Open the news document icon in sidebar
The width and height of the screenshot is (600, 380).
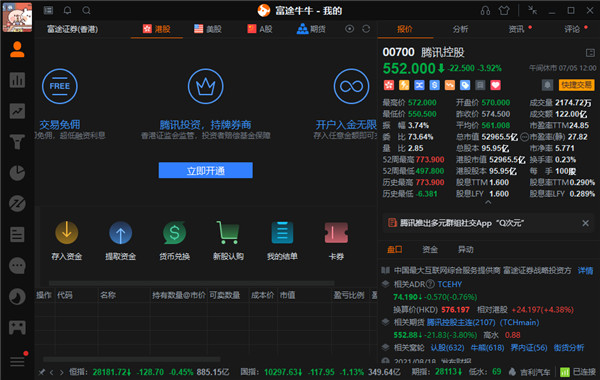pyautogui.click(x=17, y=235)
